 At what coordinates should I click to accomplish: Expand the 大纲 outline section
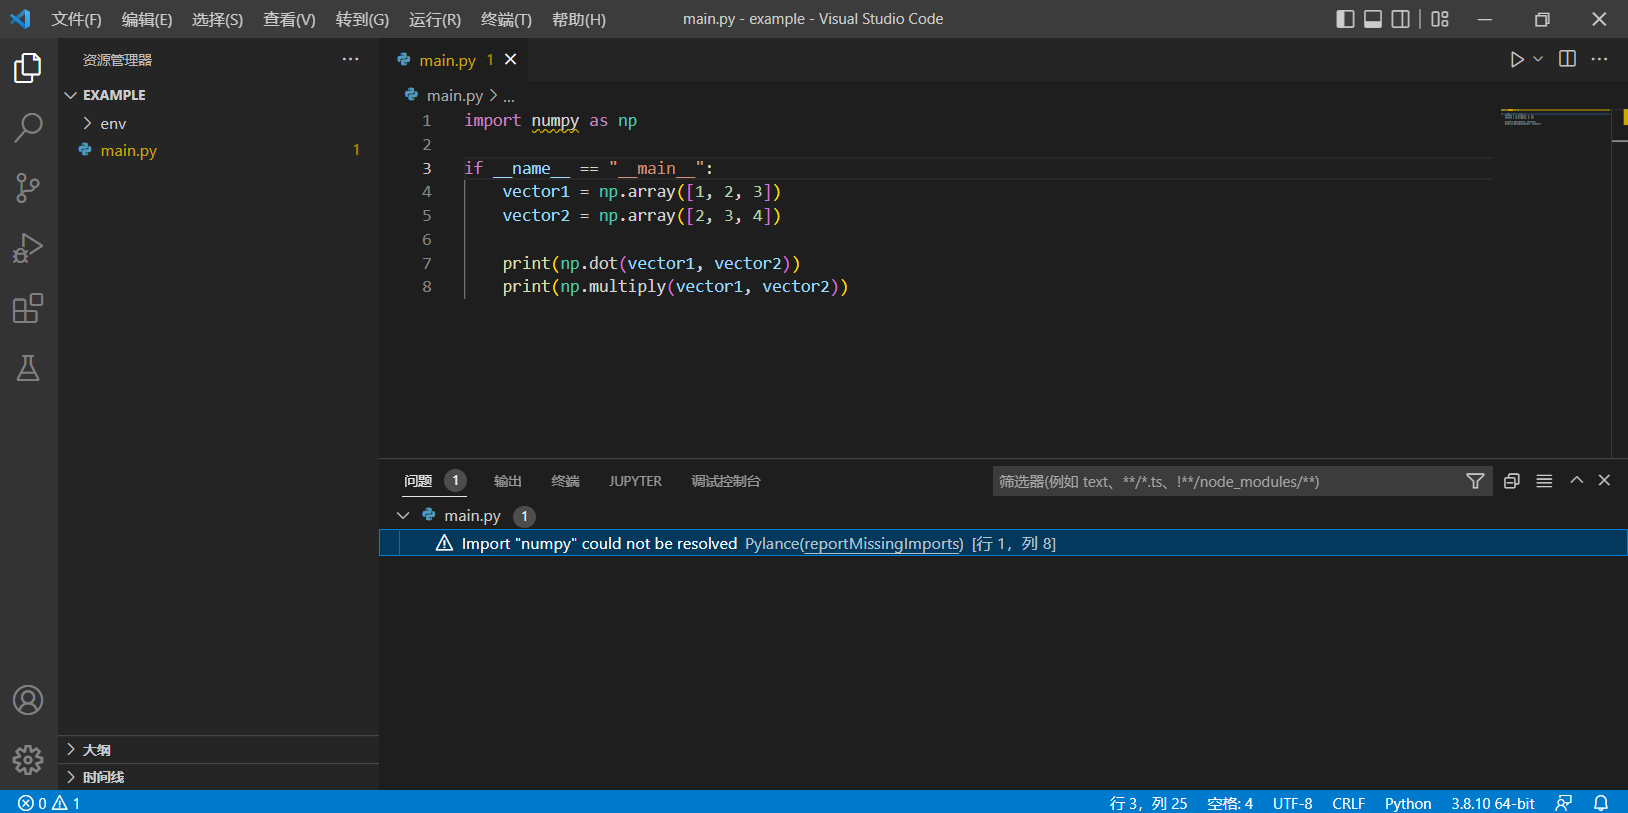pyautogui.click(x=96, y=750)
